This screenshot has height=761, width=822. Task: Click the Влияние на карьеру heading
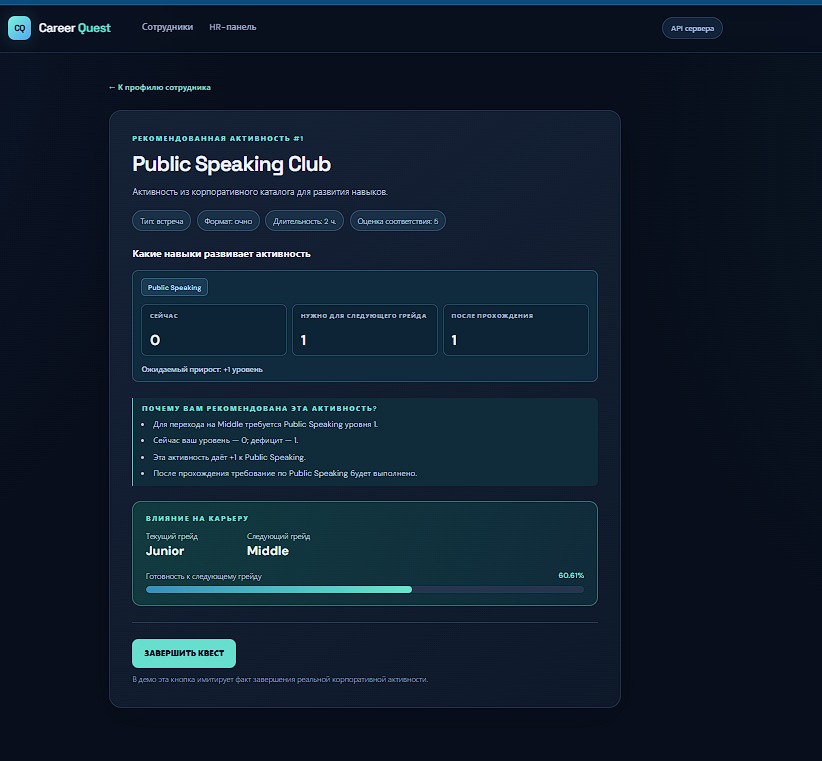click(197, 518)
